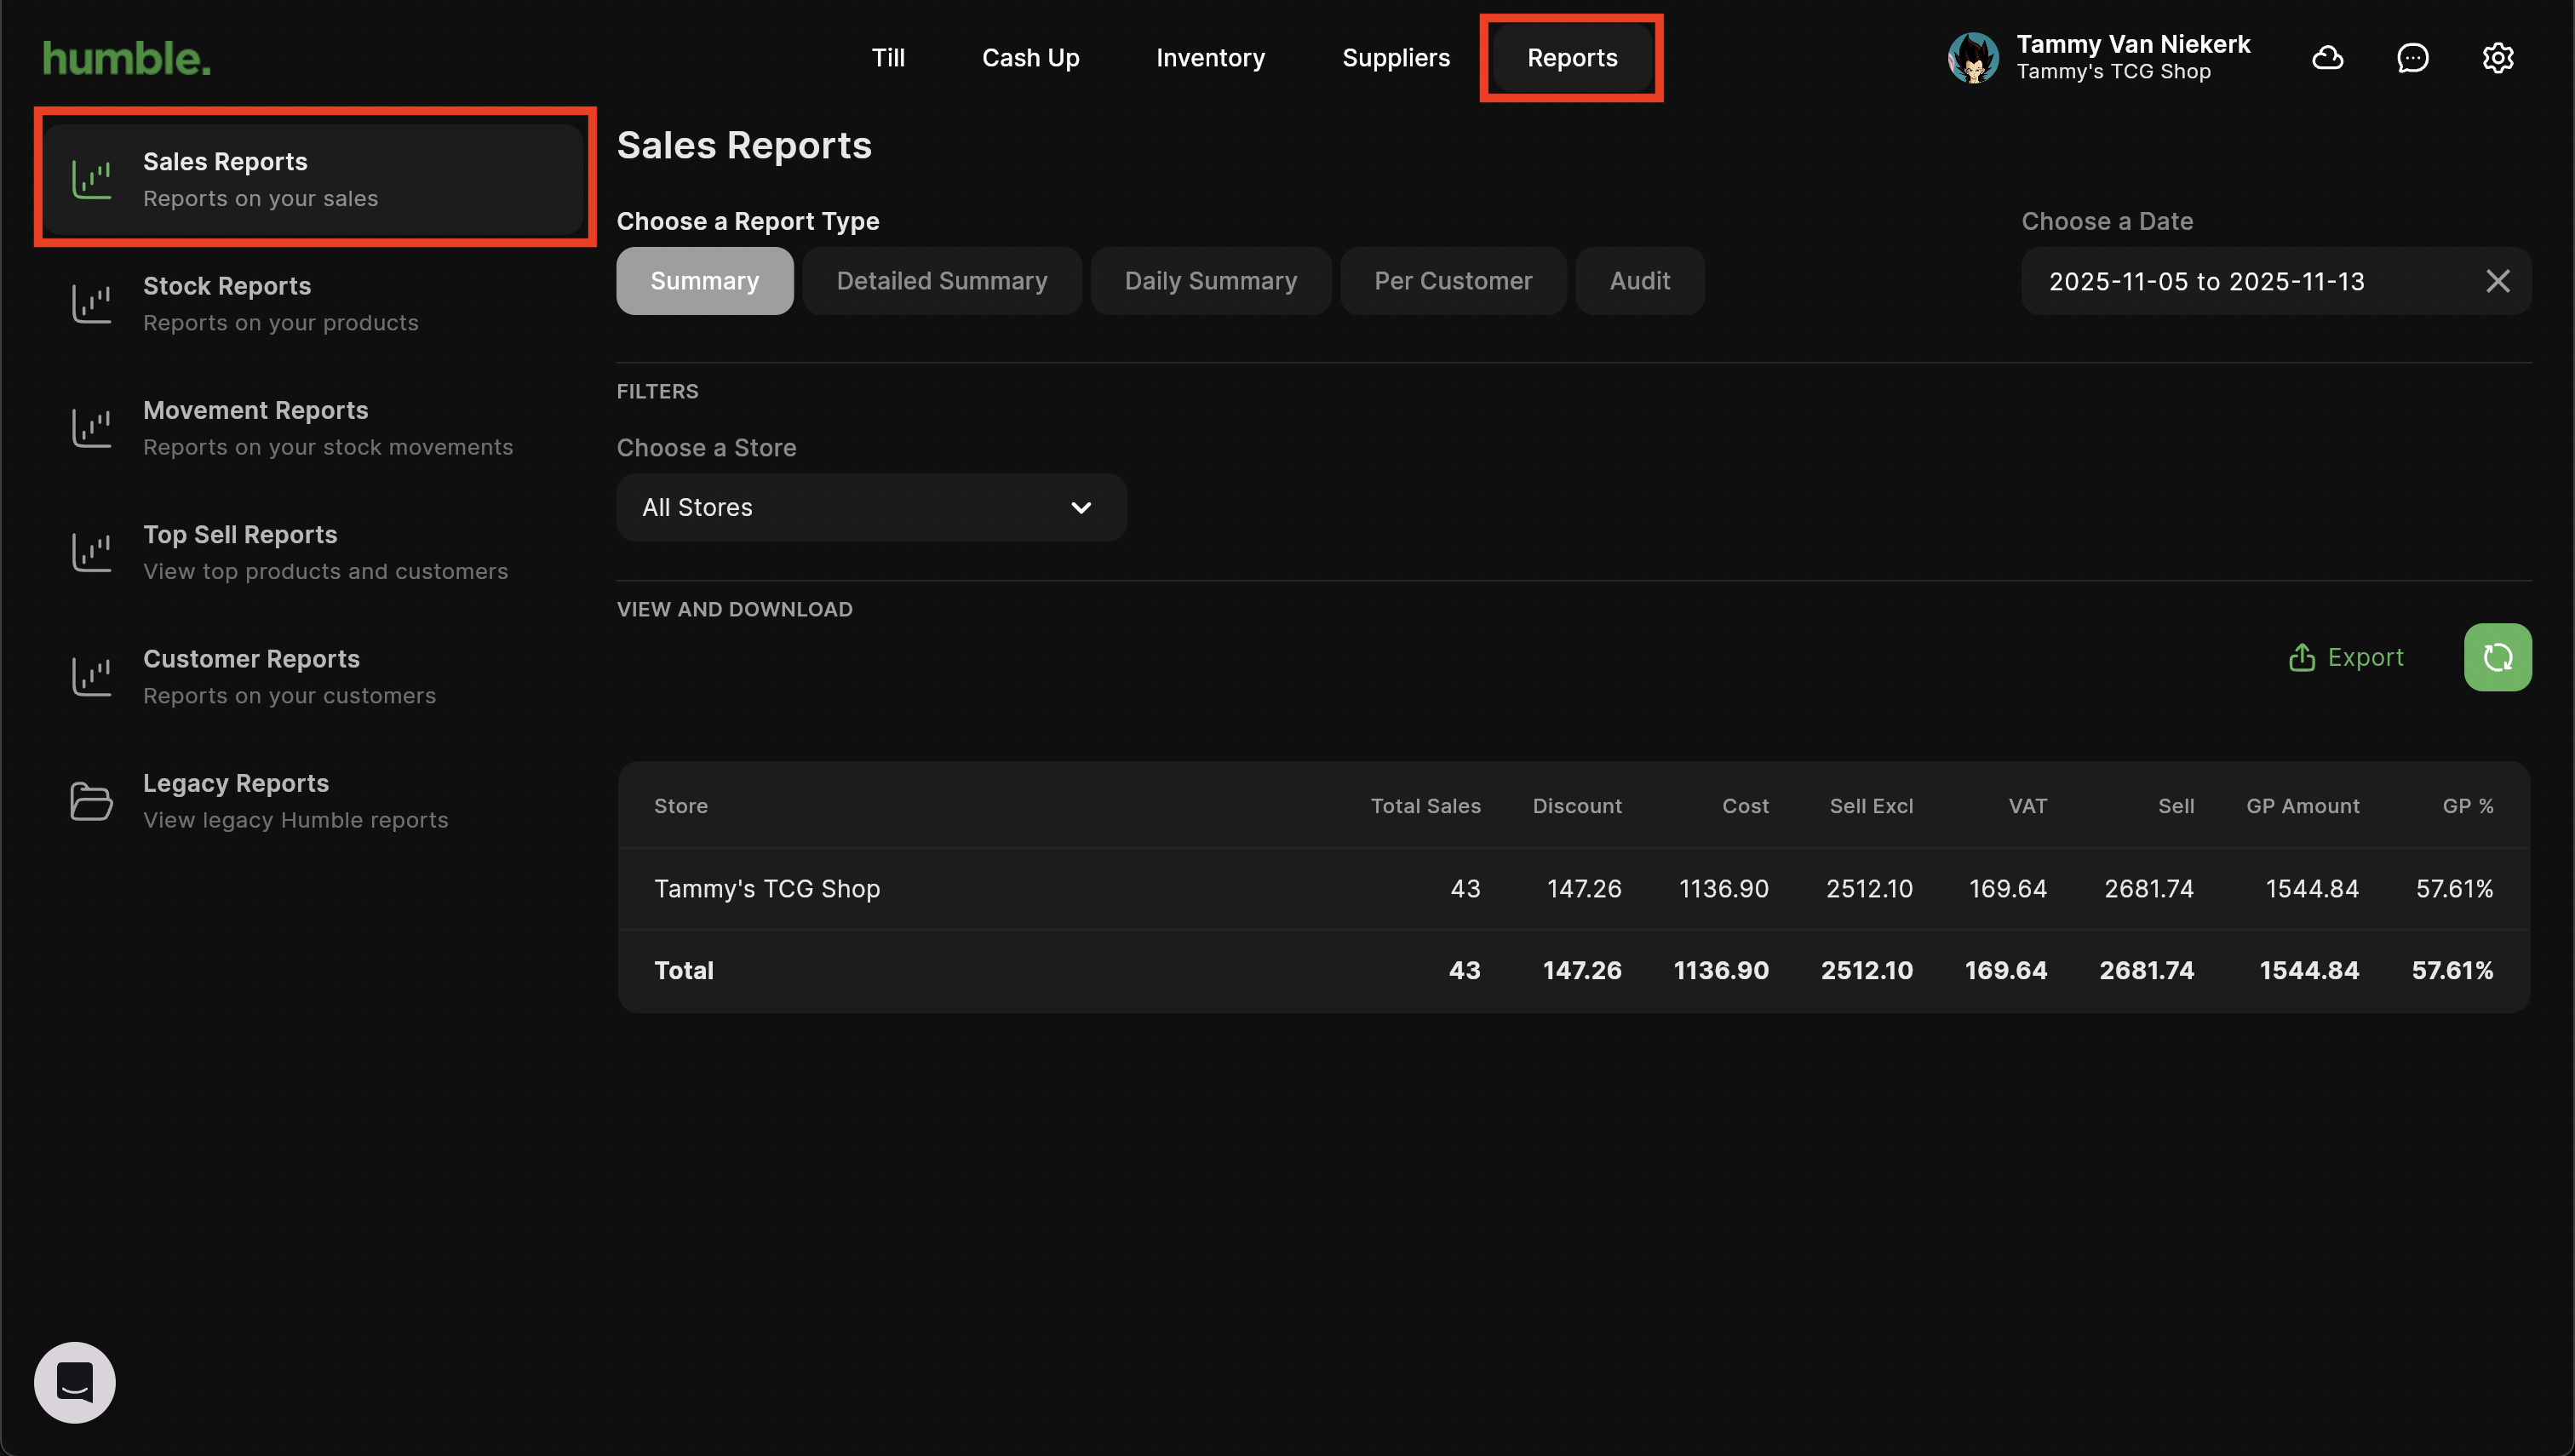
Task: Choose the Audit report type
Action: 1639,281
